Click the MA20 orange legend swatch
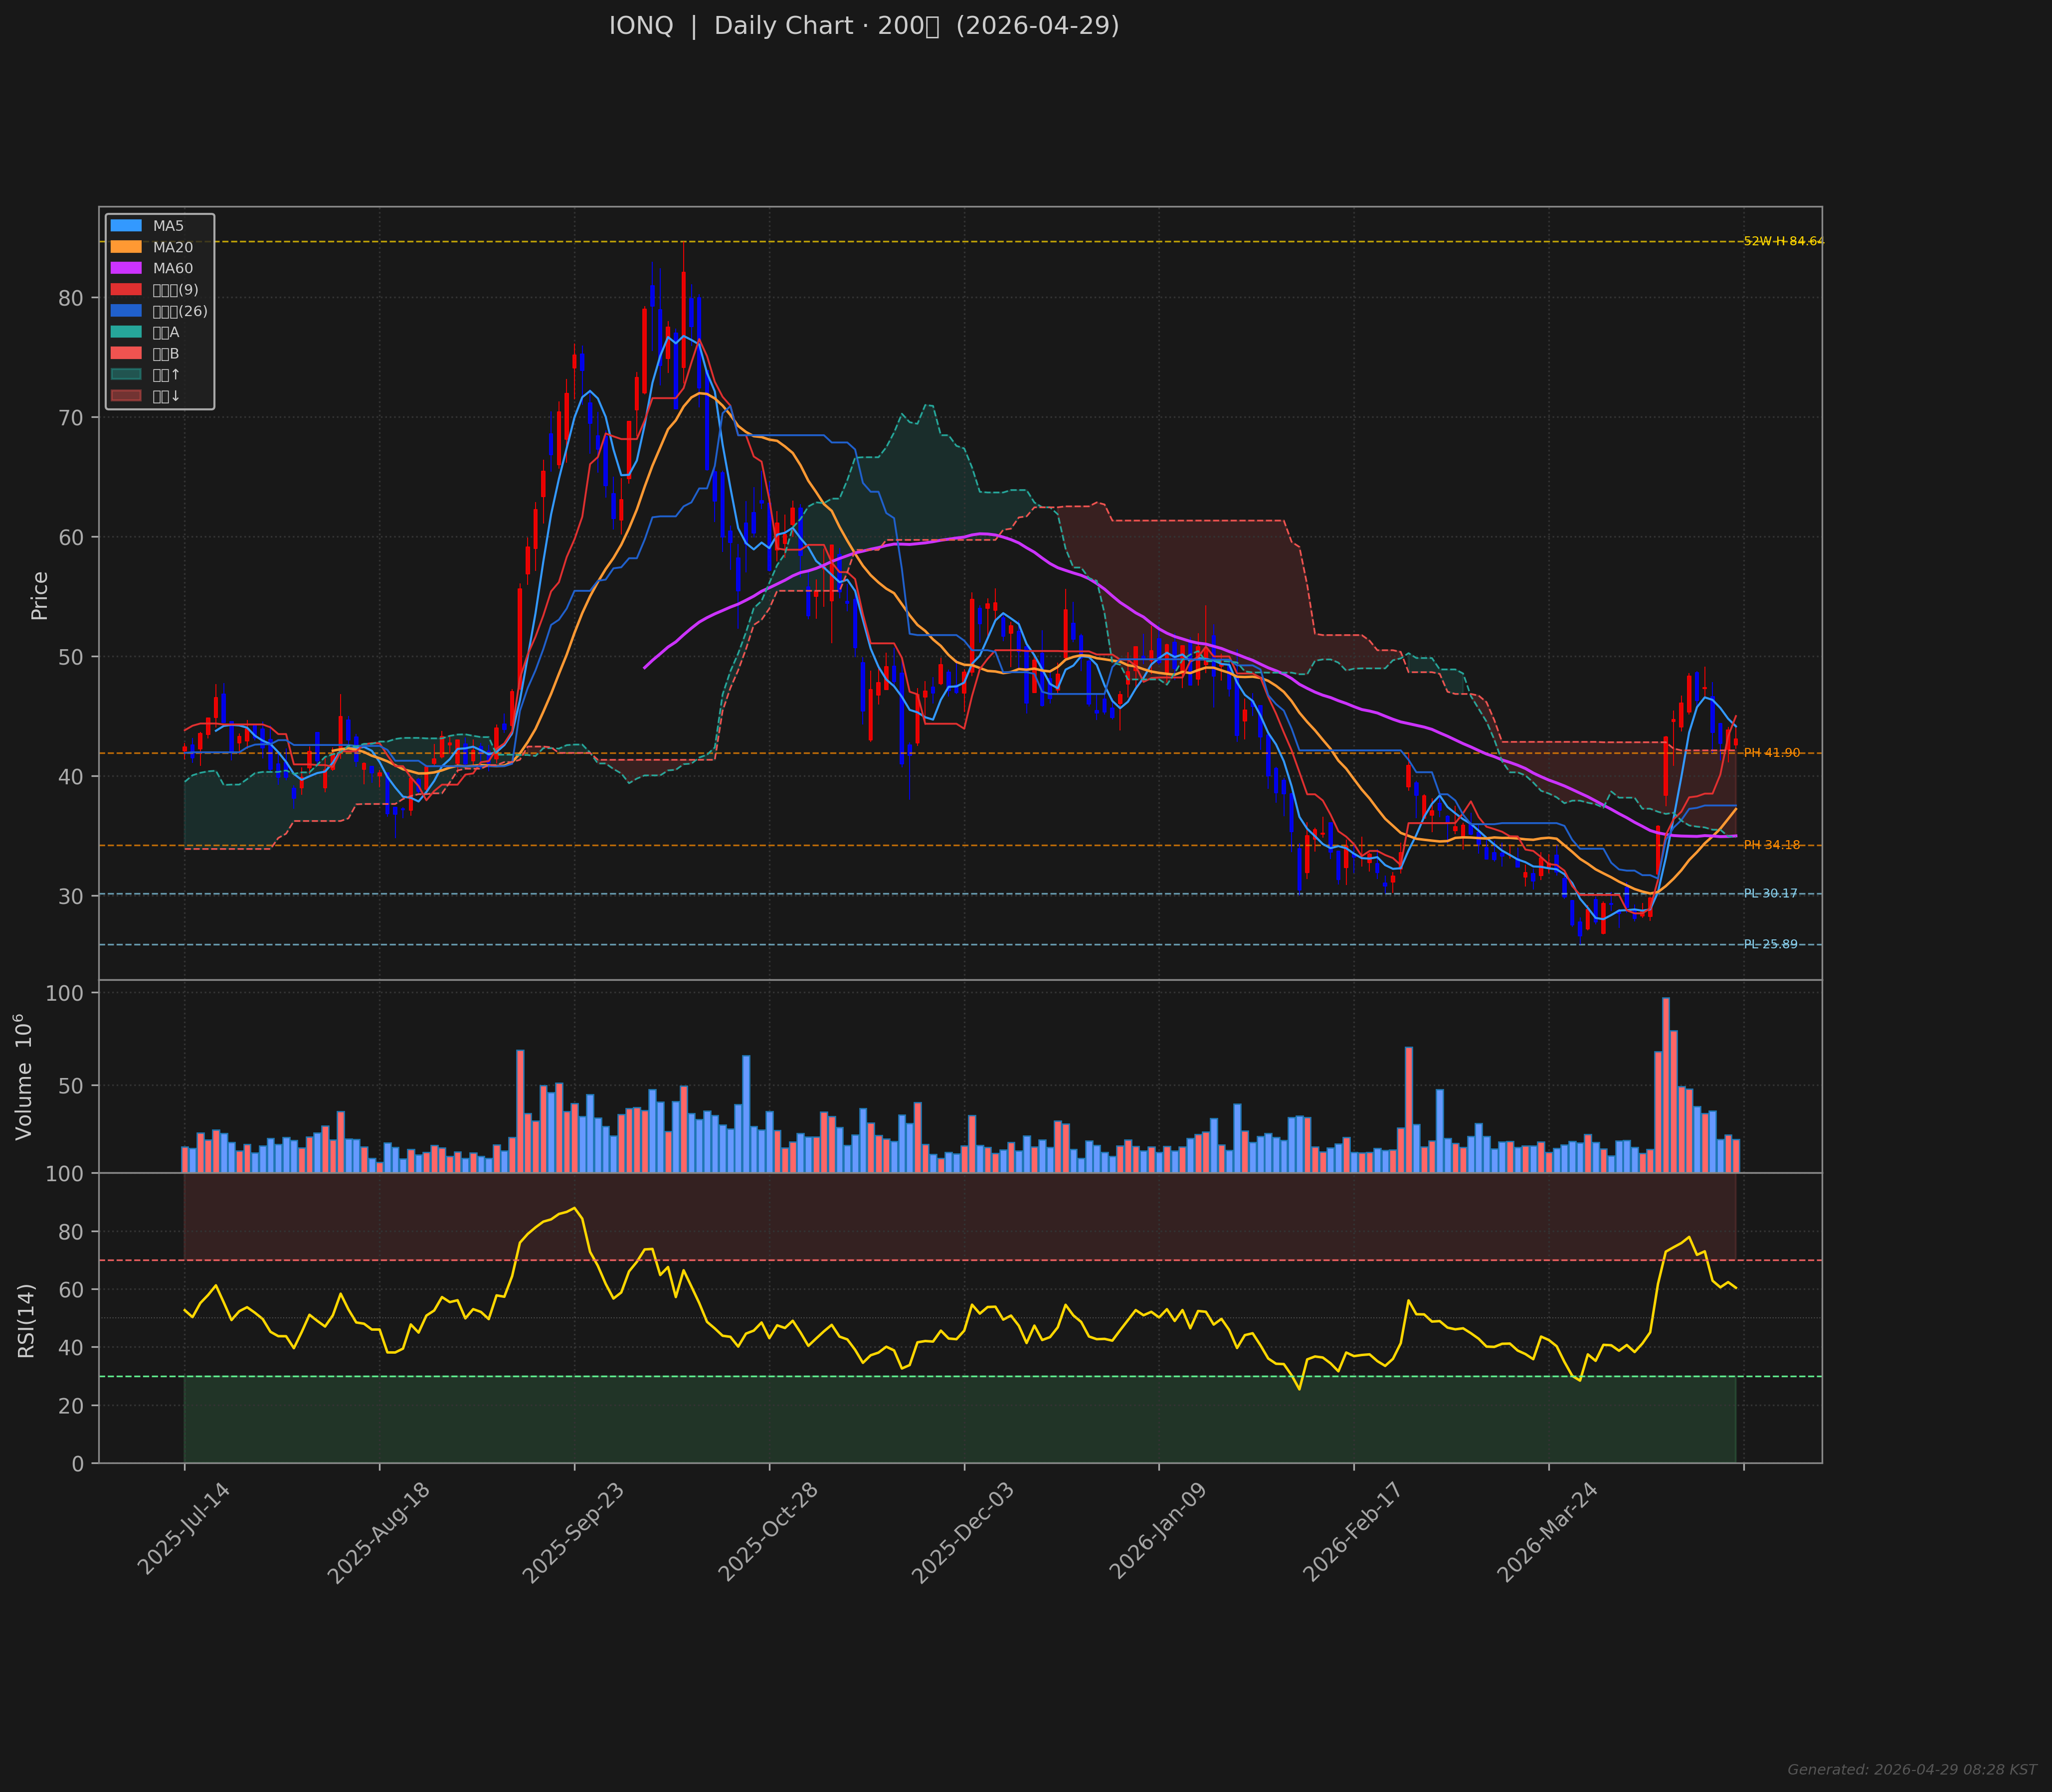The height and width of the screenshot is (1792, 2052). pyautogui.click(x=126, y=247)
